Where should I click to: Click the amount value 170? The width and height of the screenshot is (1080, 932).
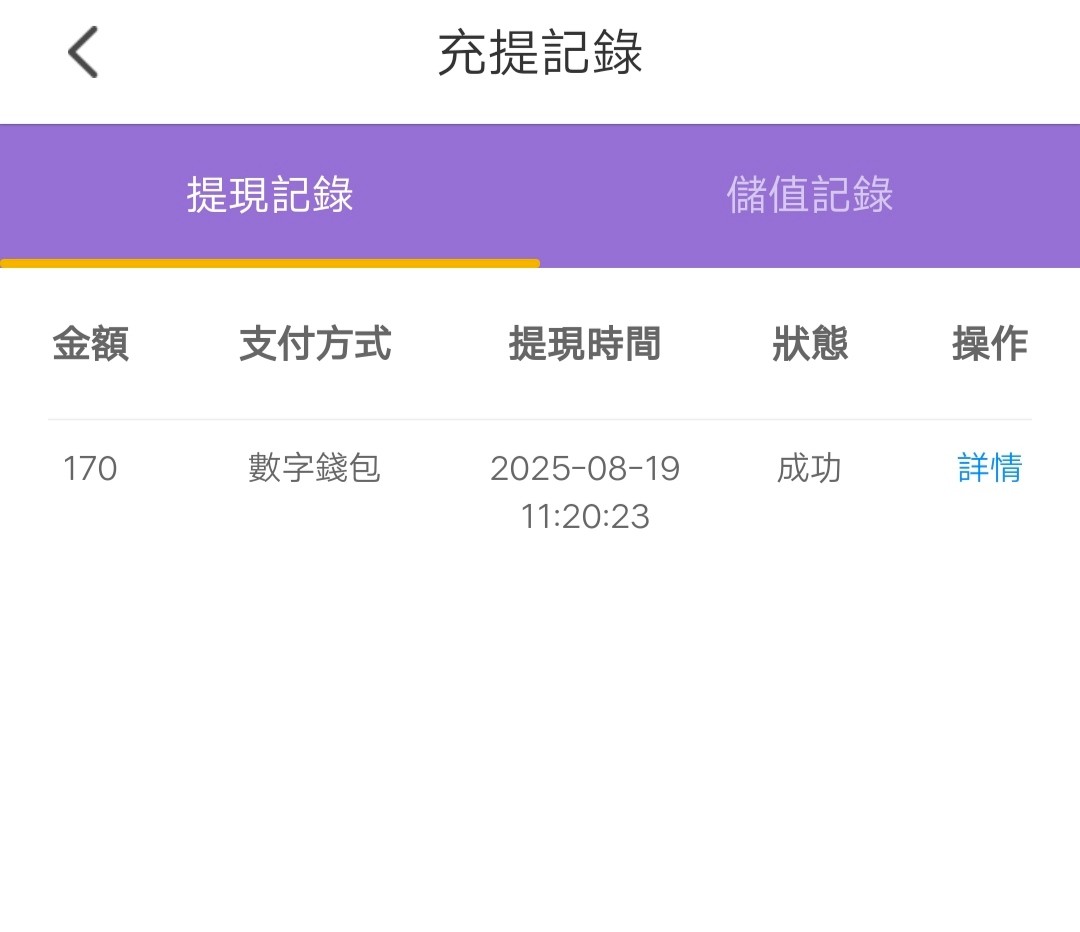point(90,468)
